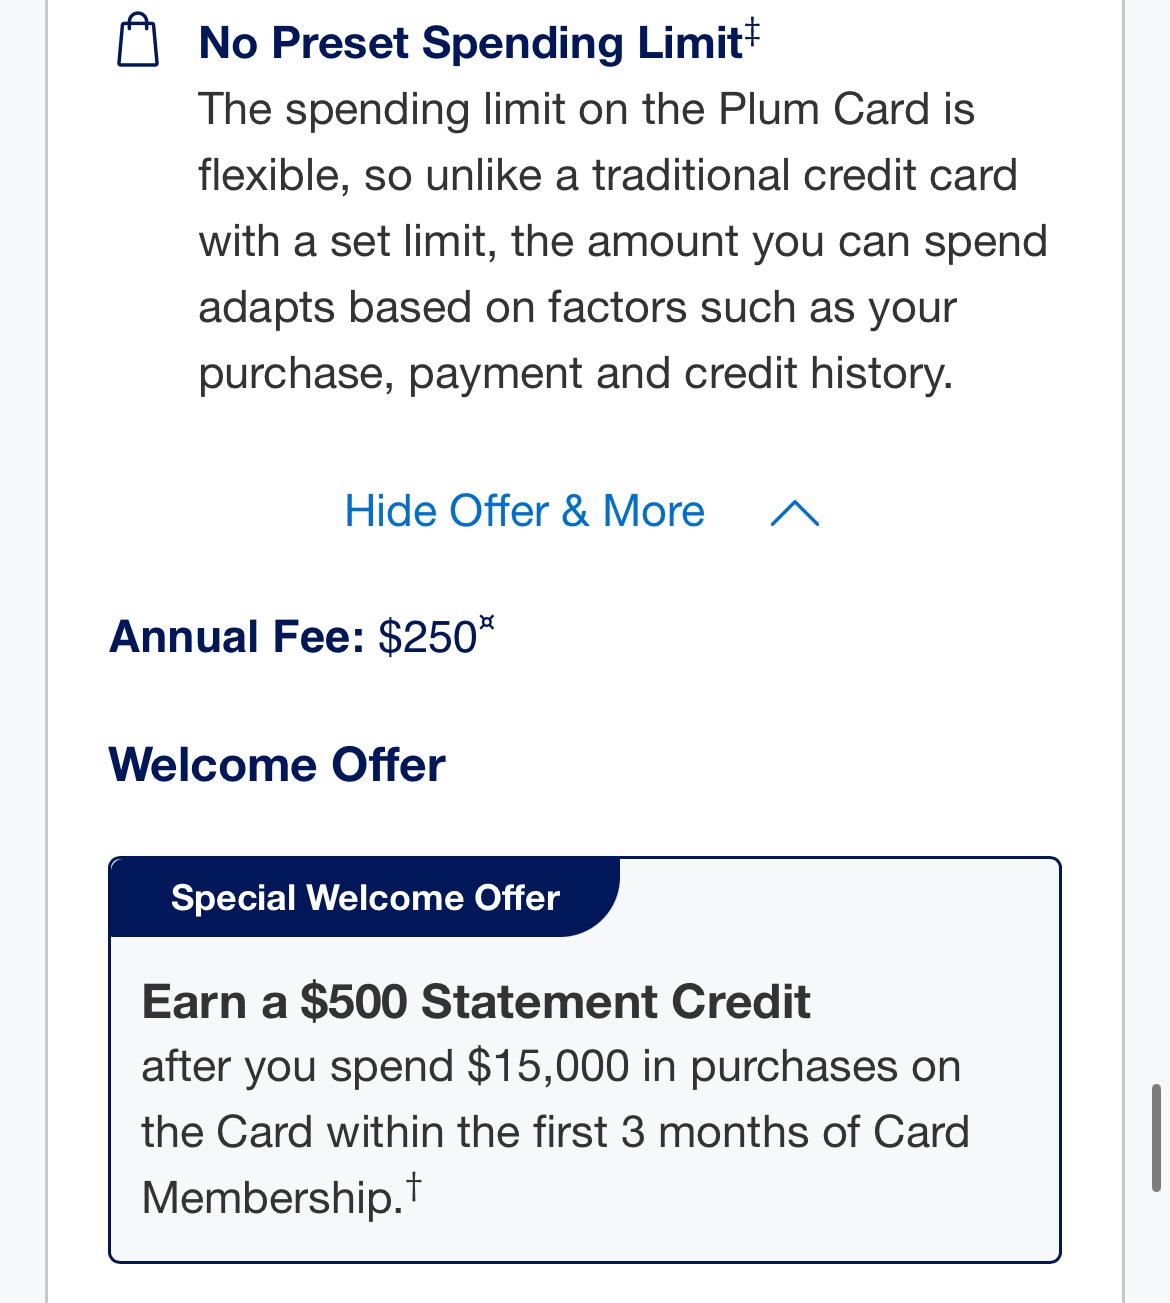
Task: Click the word Membership in offer card
Action: 270,1198
